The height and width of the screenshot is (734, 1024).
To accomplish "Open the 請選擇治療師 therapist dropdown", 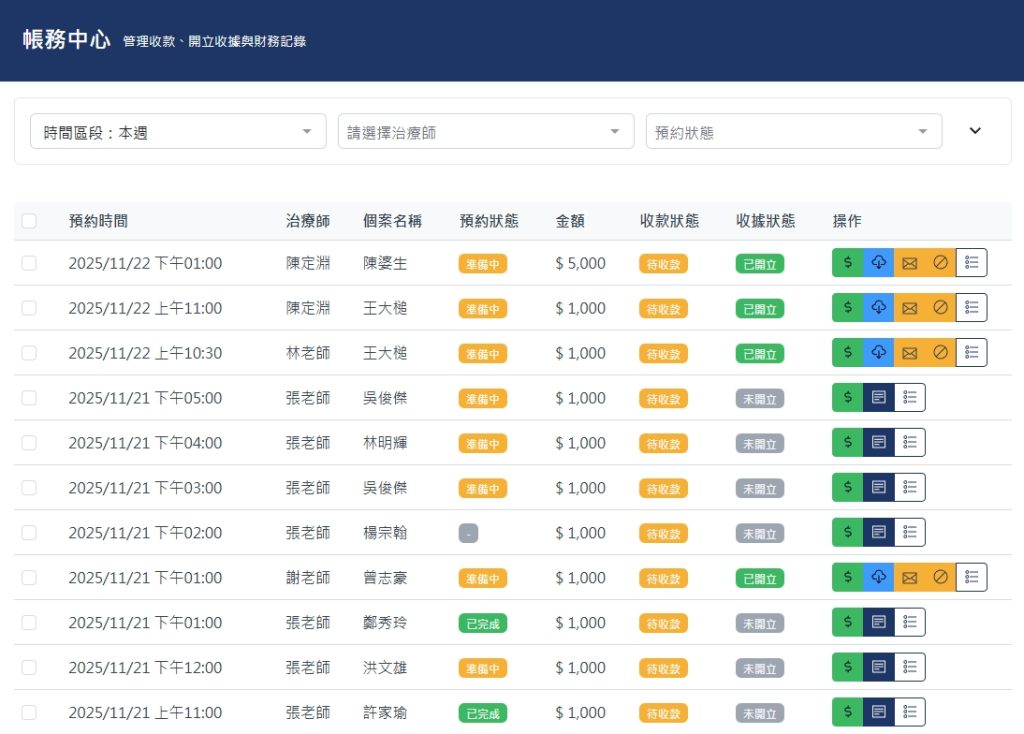I will coord(486,132).
